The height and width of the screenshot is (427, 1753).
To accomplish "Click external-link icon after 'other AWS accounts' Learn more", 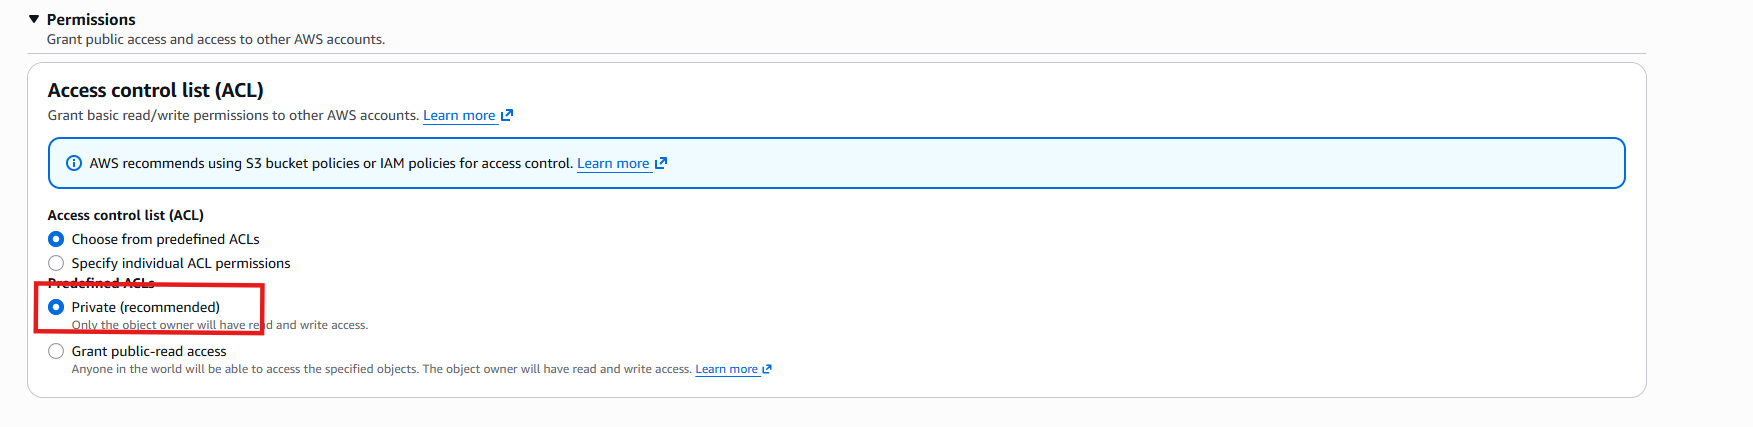I will pos(507,115).
